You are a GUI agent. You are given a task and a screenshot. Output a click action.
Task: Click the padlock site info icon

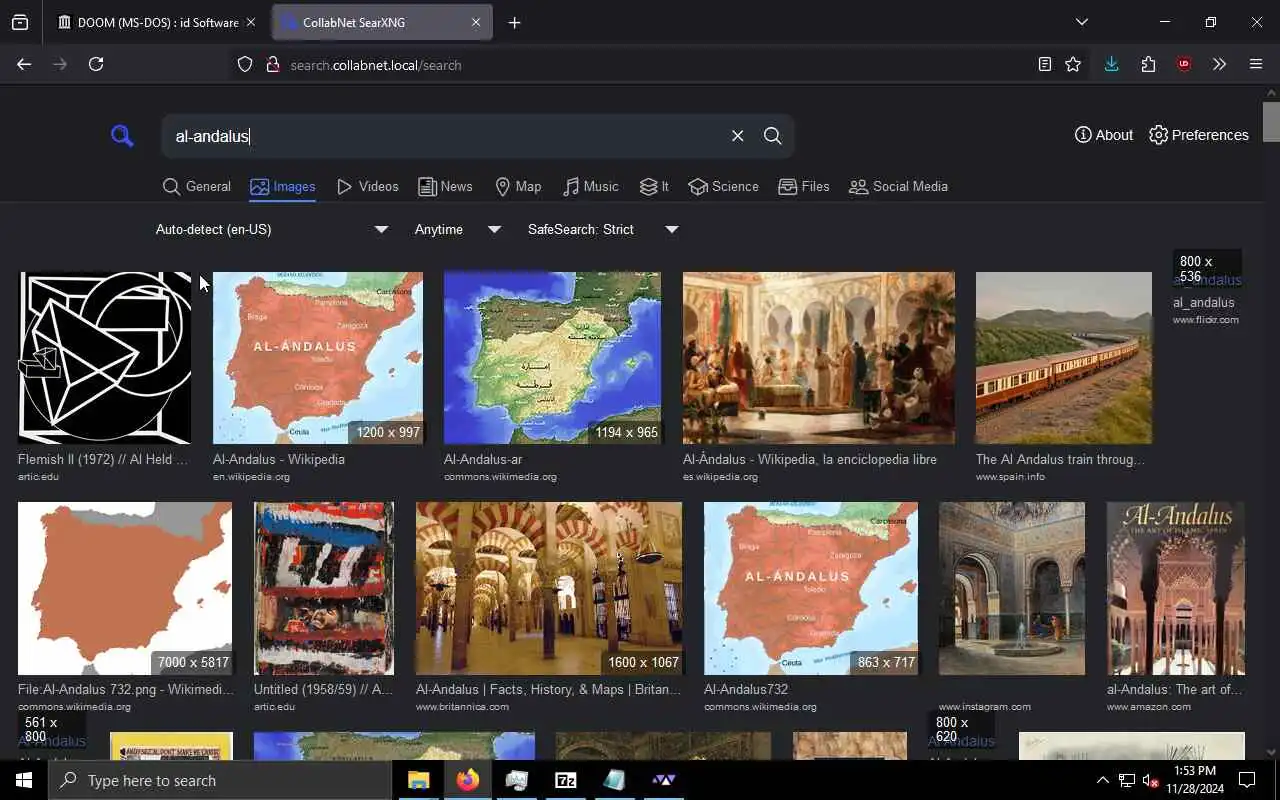[272, 65]
